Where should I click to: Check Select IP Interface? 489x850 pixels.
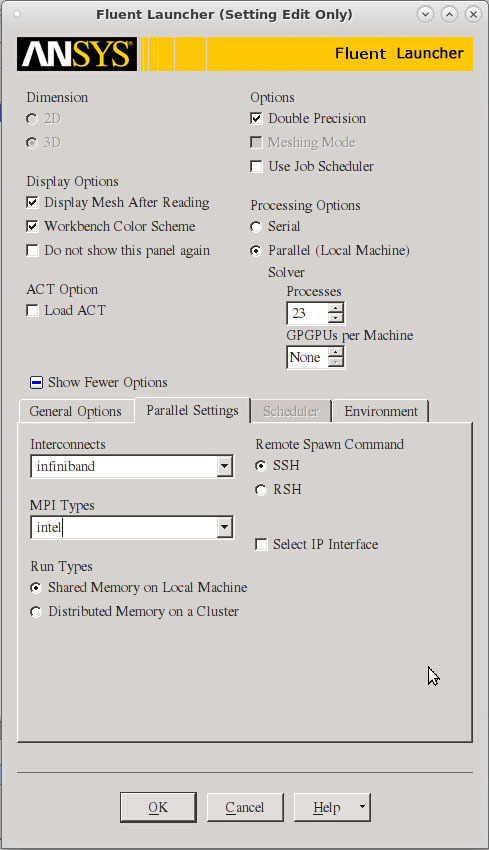261,544
